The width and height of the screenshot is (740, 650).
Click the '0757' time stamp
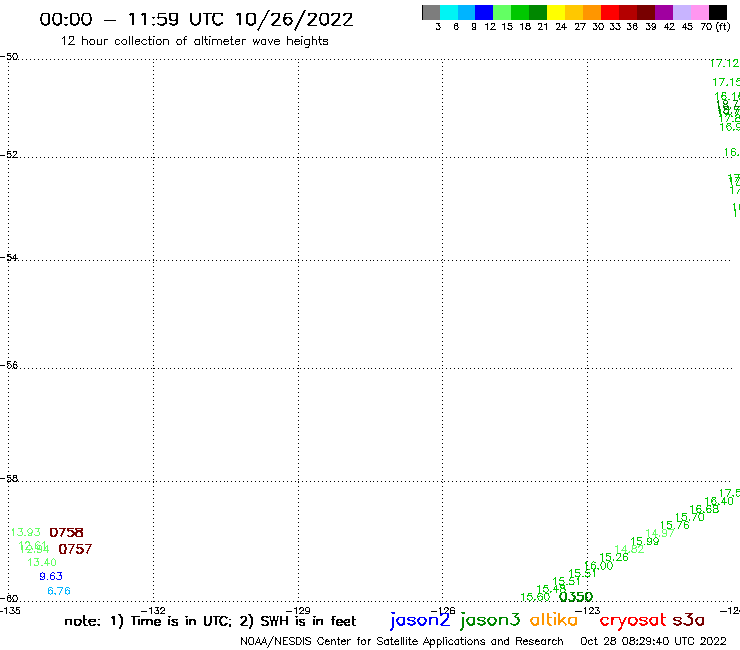coord(75,549)
